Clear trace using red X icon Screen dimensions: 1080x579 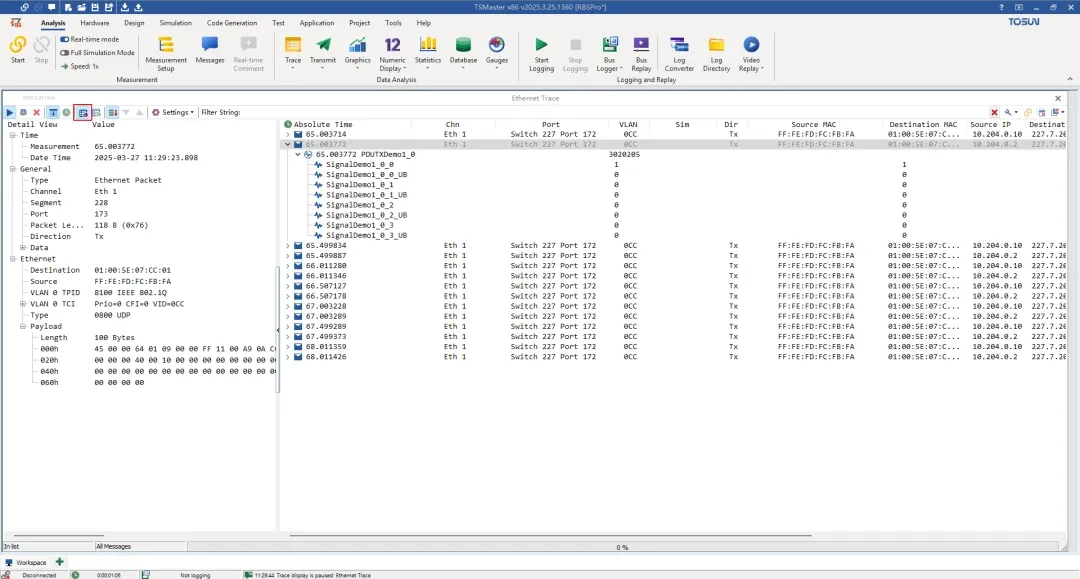pos(38,112)
